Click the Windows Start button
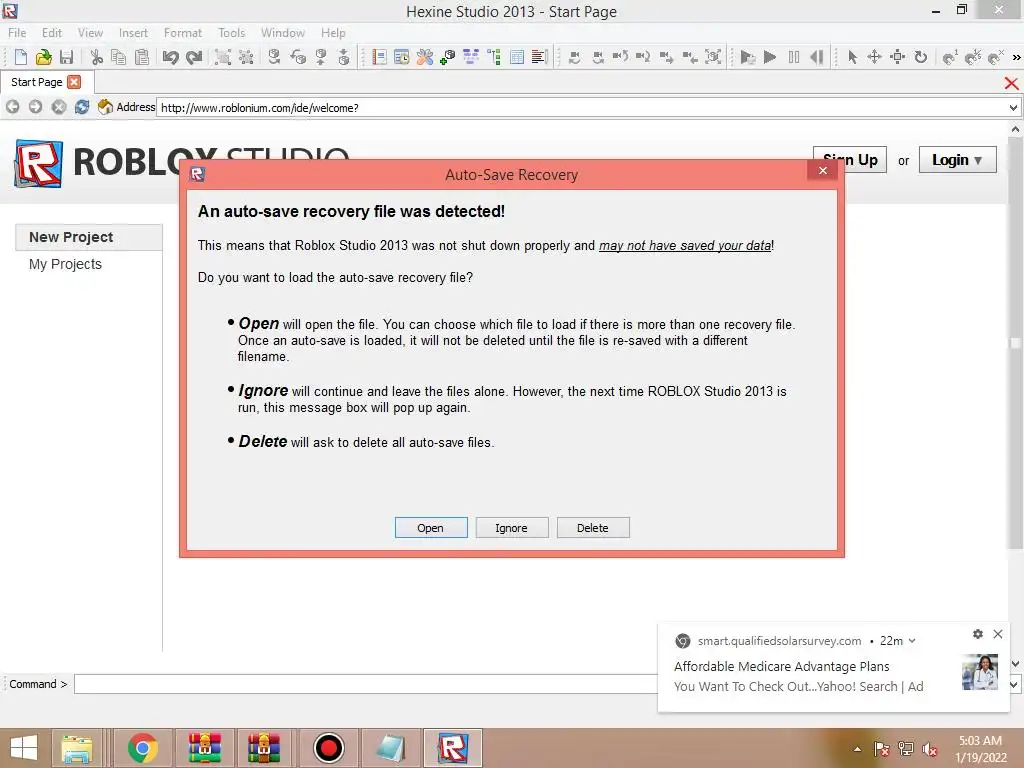The width and height of the screenshot is (1024, 768). point(24,748)
